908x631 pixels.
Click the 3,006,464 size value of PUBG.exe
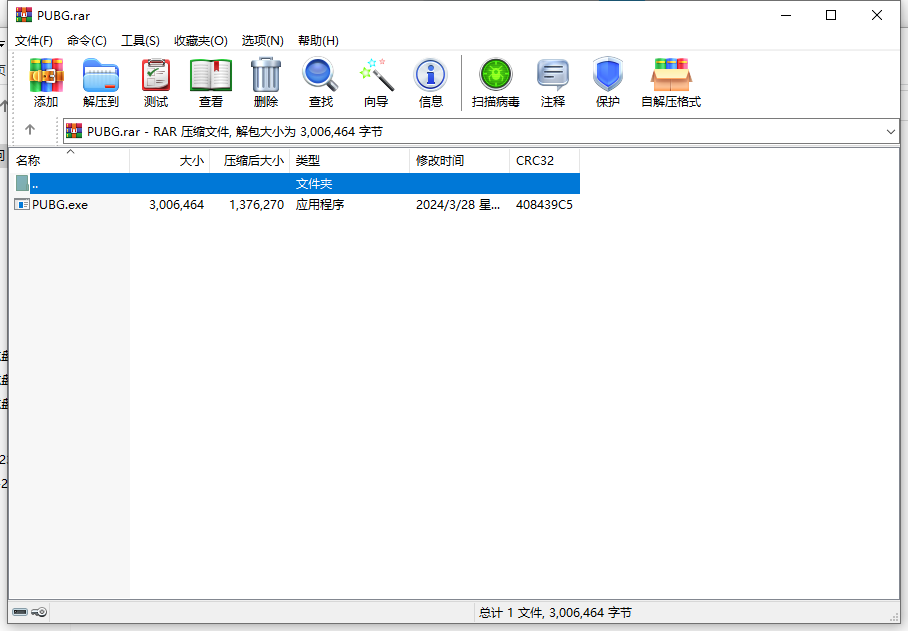pos(177,205)
